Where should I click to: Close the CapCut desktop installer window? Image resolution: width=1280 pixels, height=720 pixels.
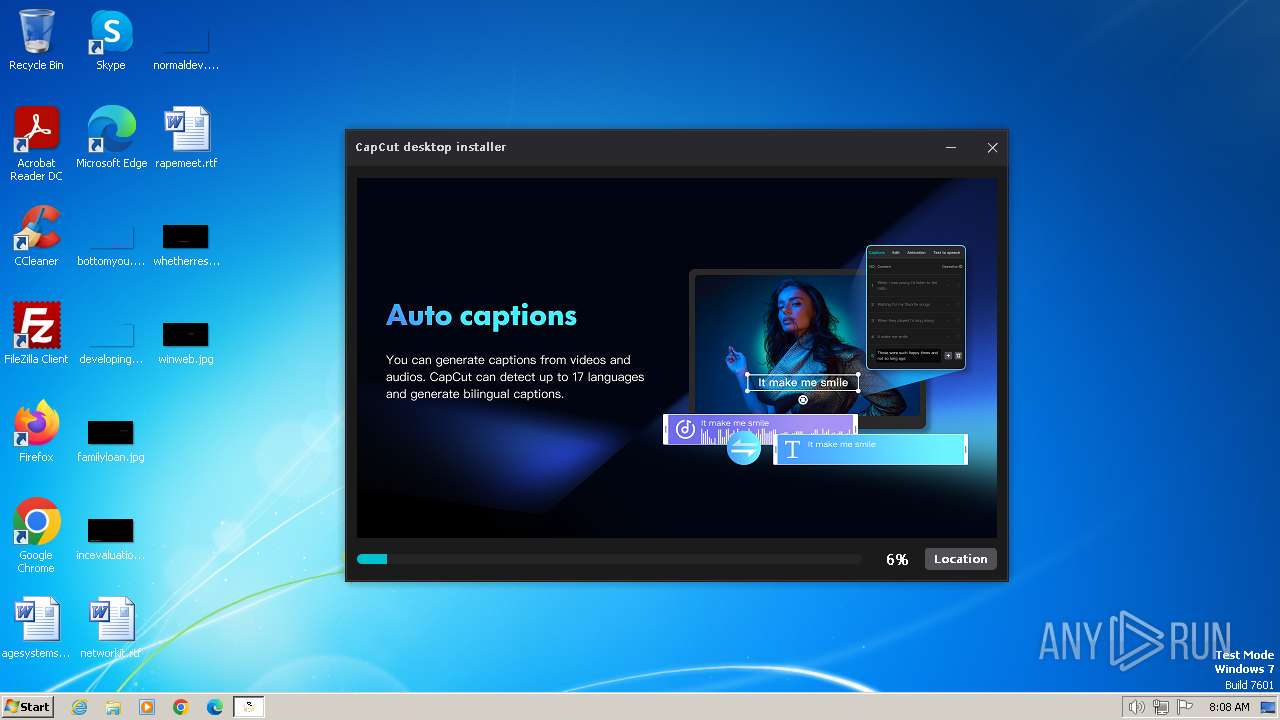(992, 147)
